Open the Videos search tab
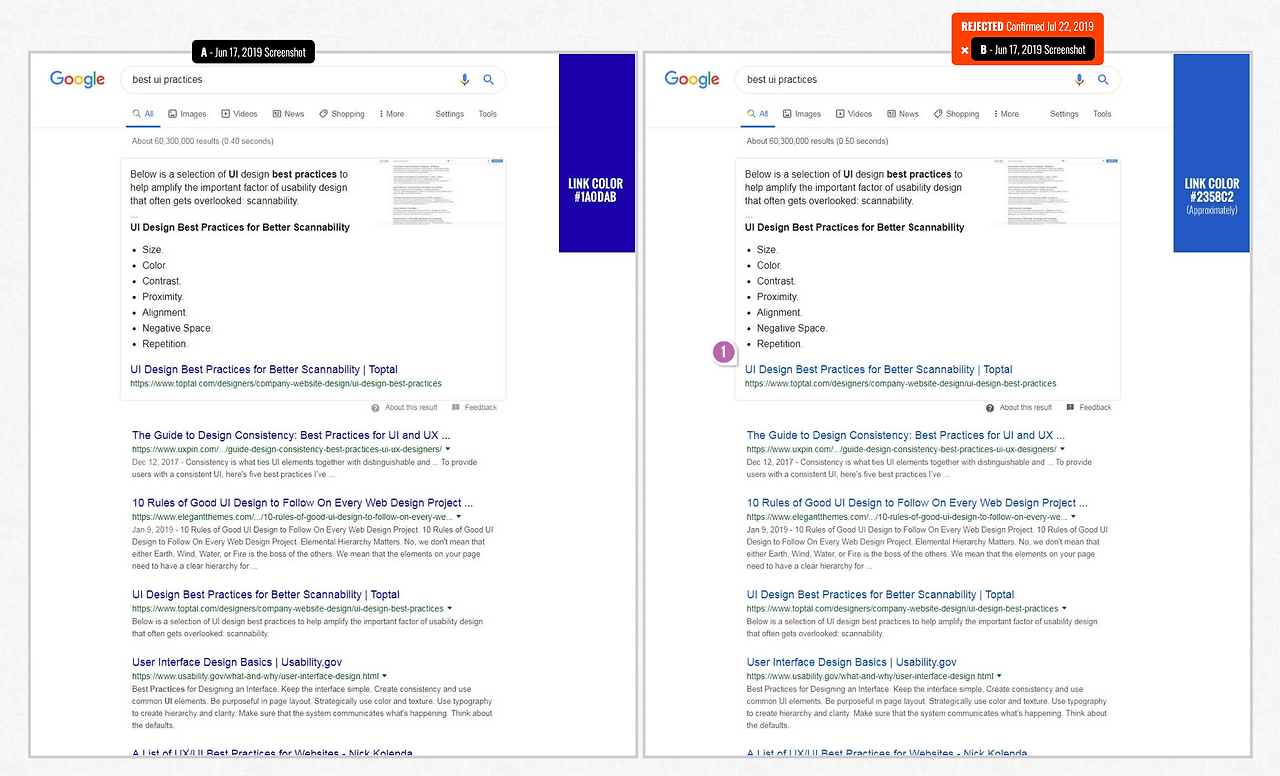The height and width of the screenshot is (776, 1280). coord(239,113)
